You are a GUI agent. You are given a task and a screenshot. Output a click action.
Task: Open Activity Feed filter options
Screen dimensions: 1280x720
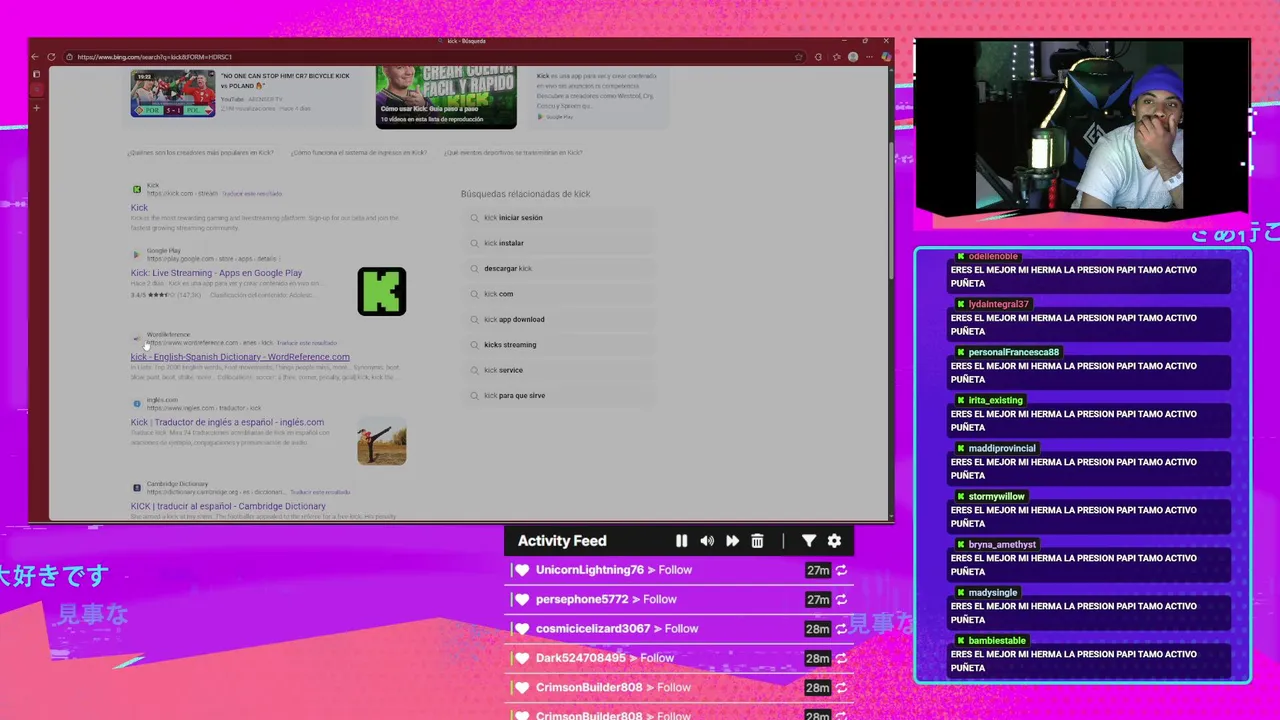[x=809, y=541]
